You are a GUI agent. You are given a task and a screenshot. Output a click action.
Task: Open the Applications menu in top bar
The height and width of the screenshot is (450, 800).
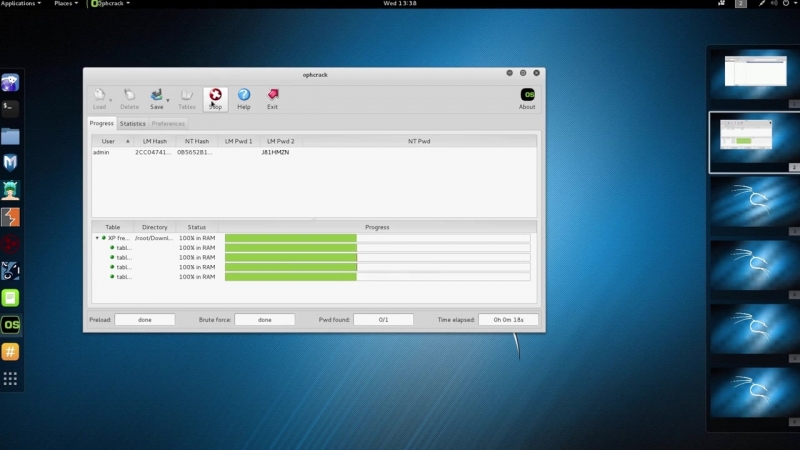tap(20, 4)
